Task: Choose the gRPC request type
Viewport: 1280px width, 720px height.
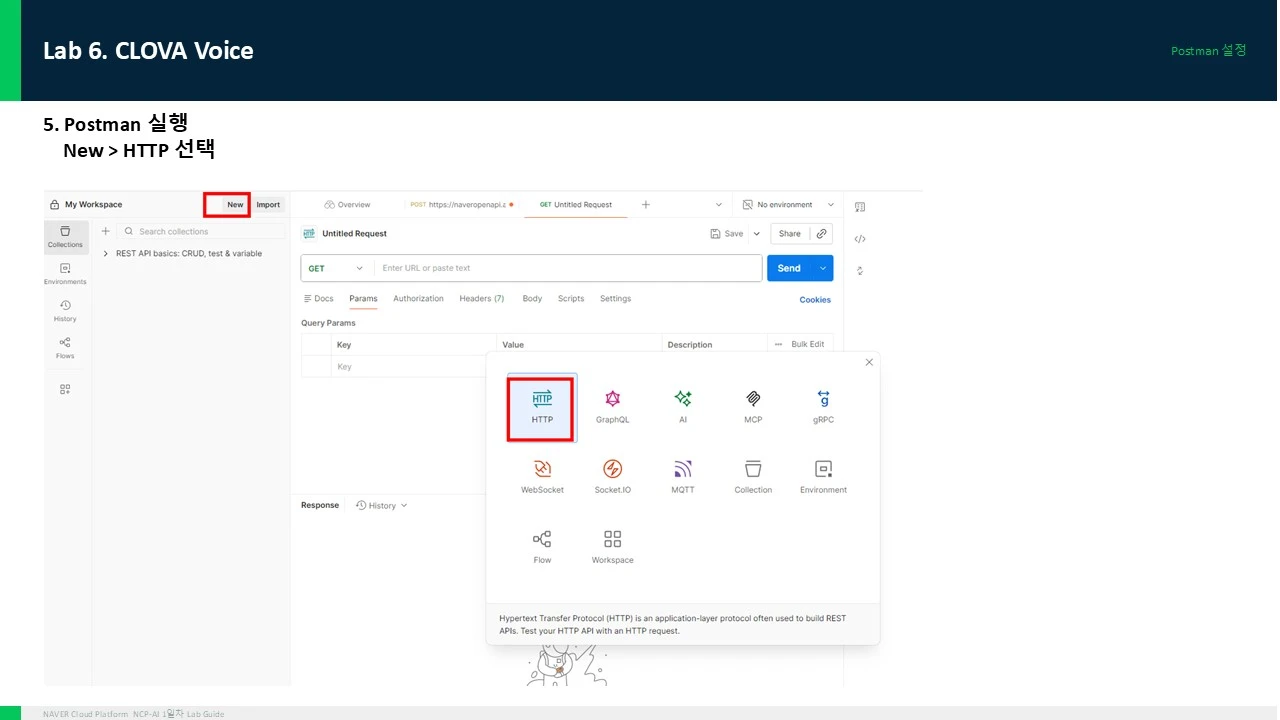Action: click(823, 406)
